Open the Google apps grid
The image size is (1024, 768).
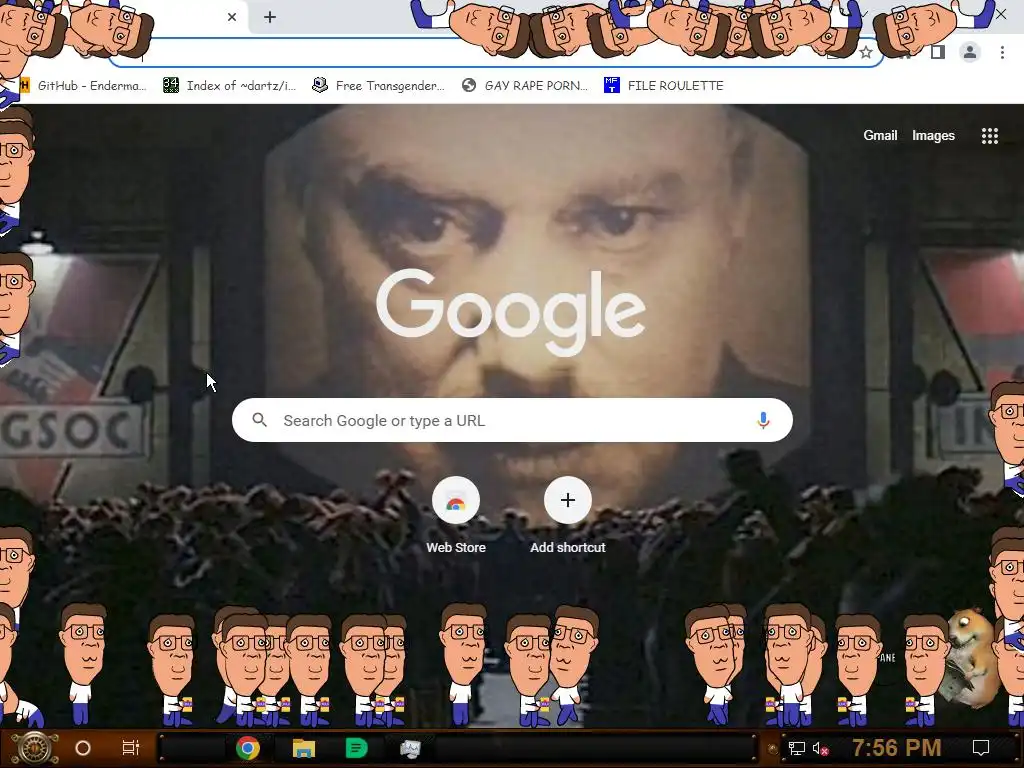(989, 136)
